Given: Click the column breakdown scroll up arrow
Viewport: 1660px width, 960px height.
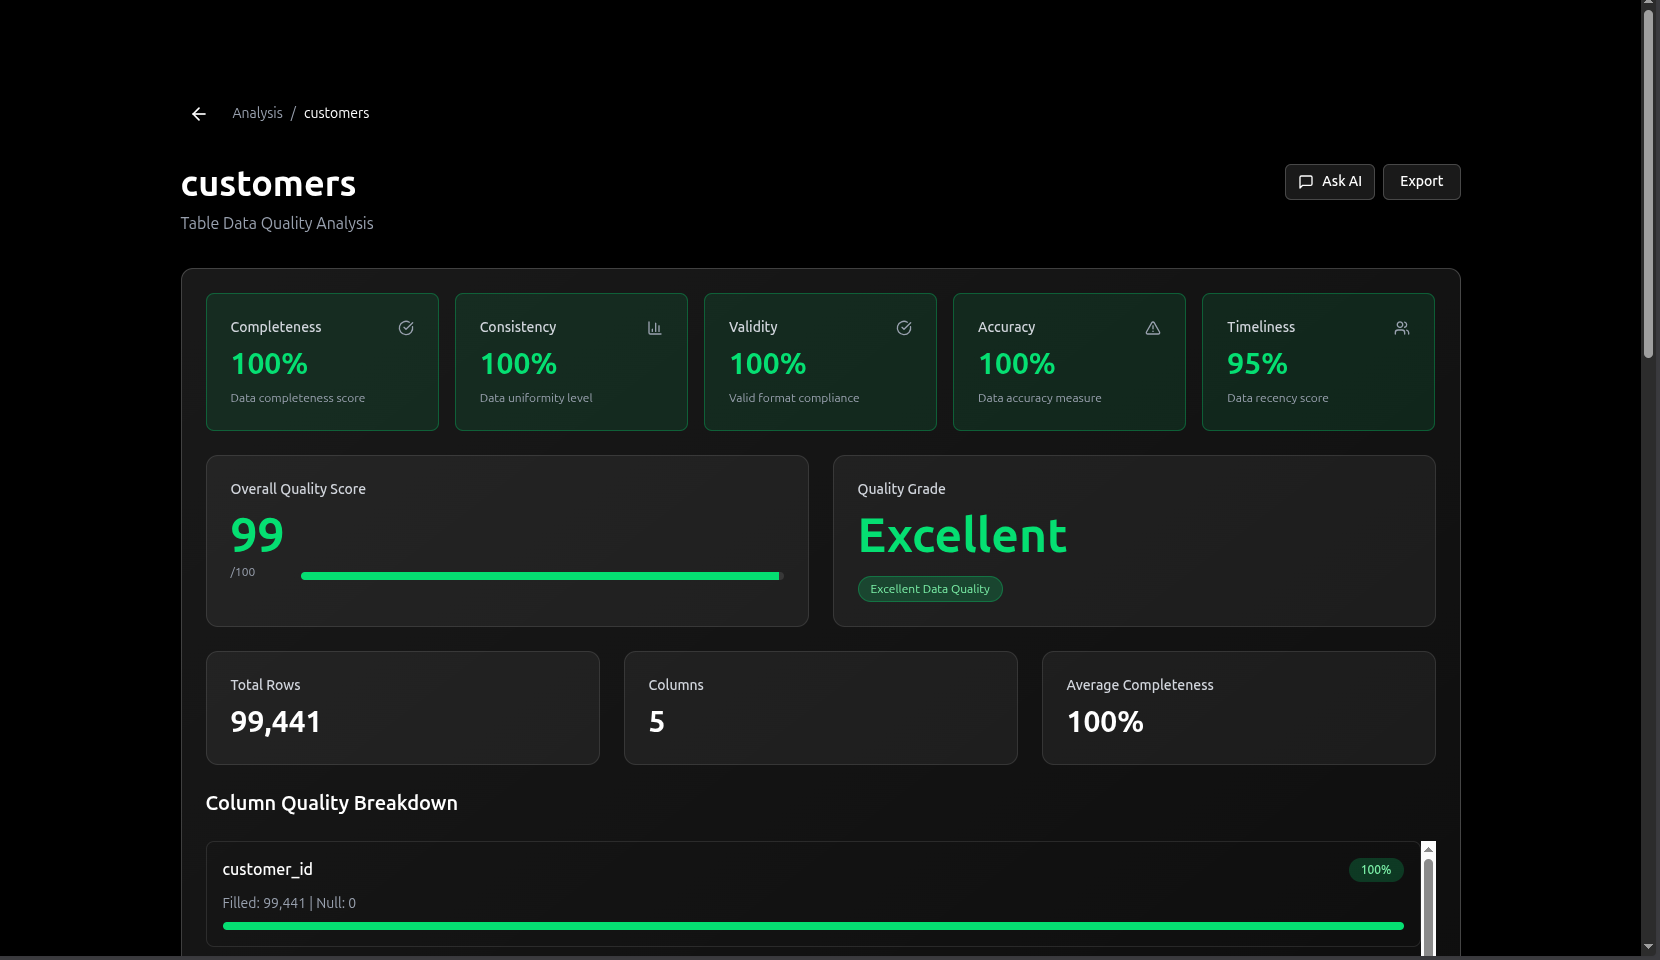Looking at the screenshot, I should click(x=1428, y=849).
